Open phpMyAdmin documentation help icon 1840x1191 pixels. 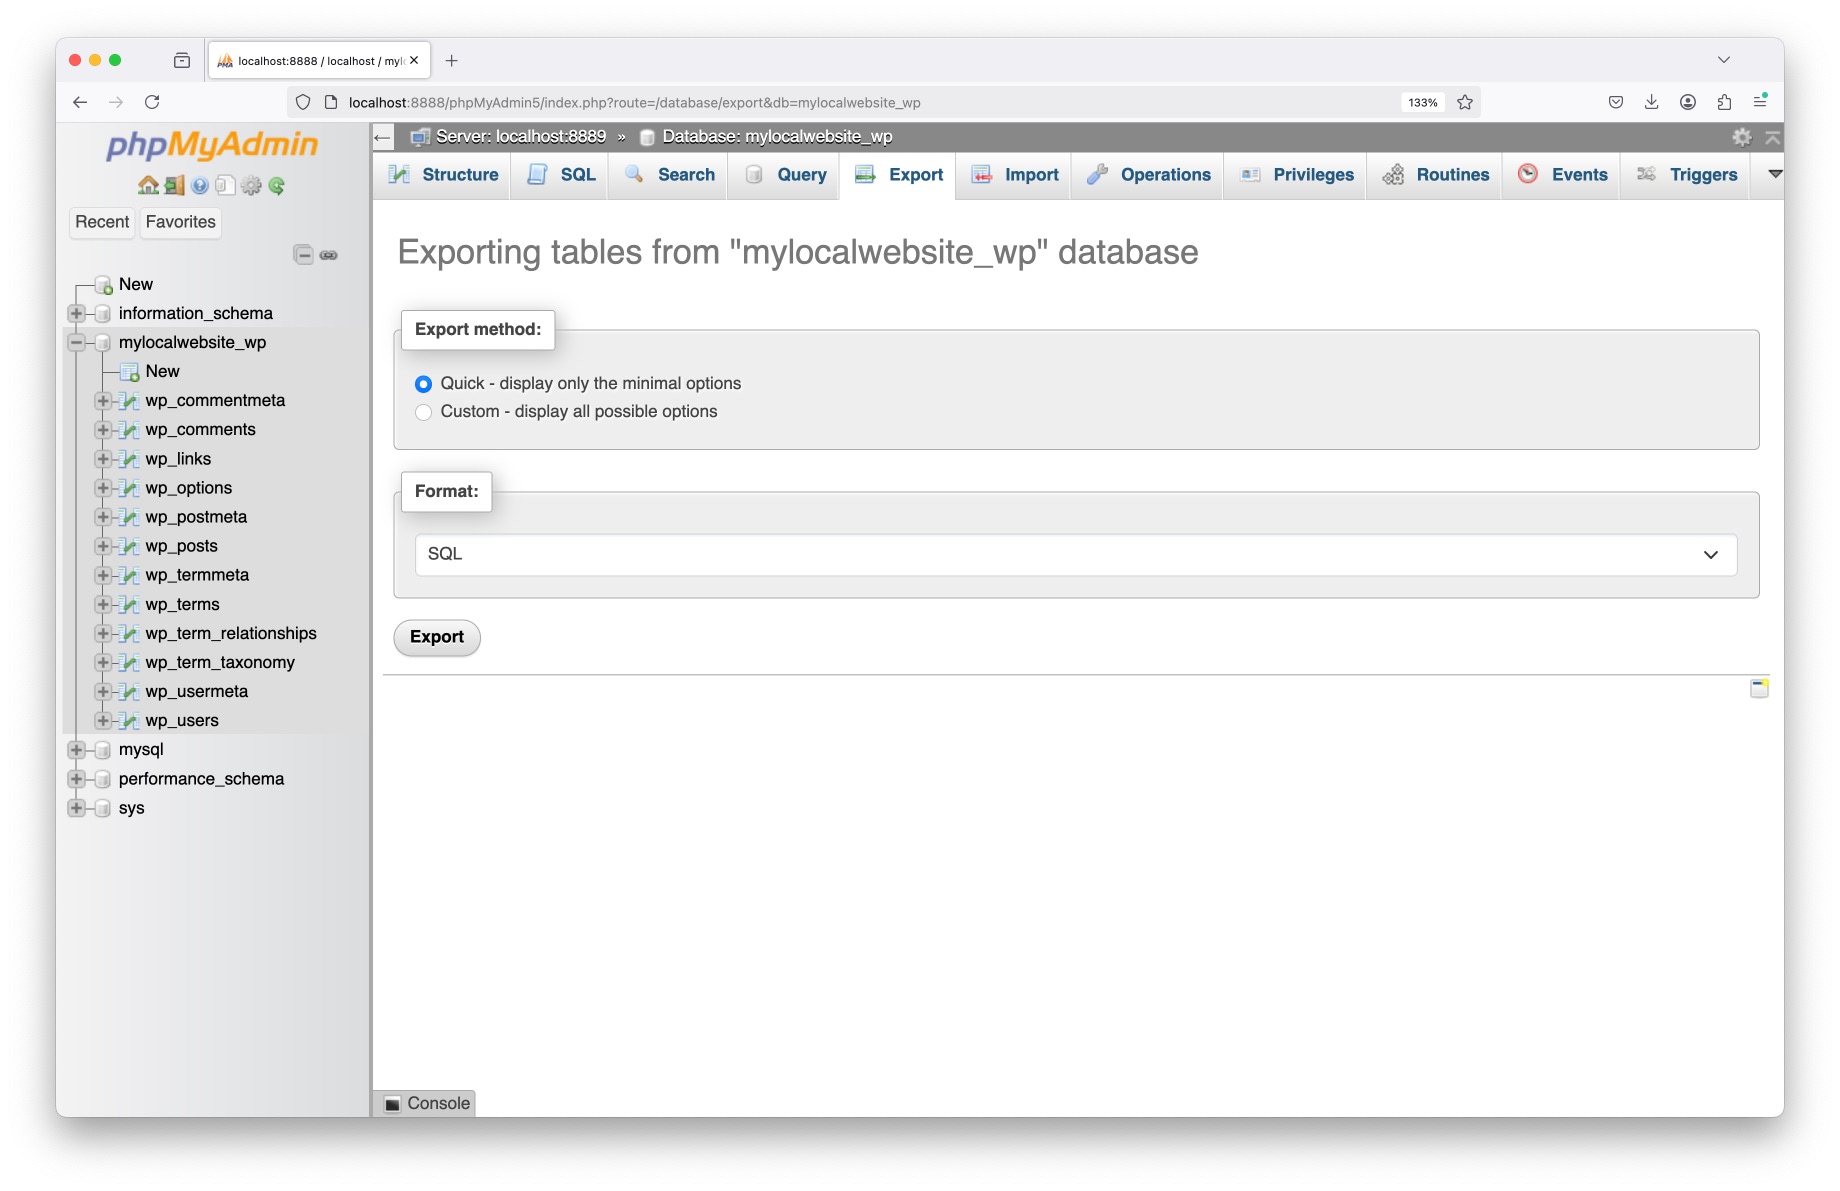coord(200,185)
